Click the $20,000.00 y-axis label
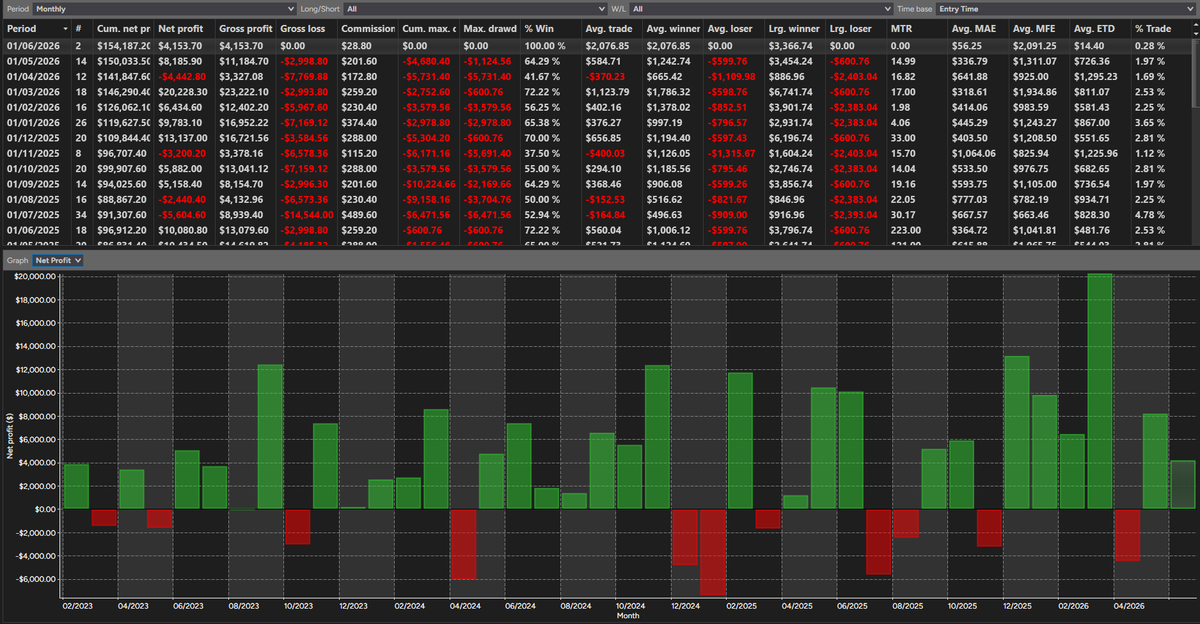Viewport: 1200px width, 624px height. pos(34,277)
